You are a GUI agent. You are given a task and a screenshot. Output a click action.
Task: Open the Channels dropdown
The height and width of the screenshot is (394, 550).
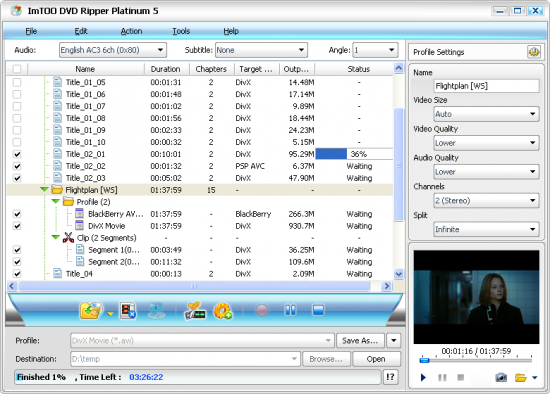pos(486,200)
